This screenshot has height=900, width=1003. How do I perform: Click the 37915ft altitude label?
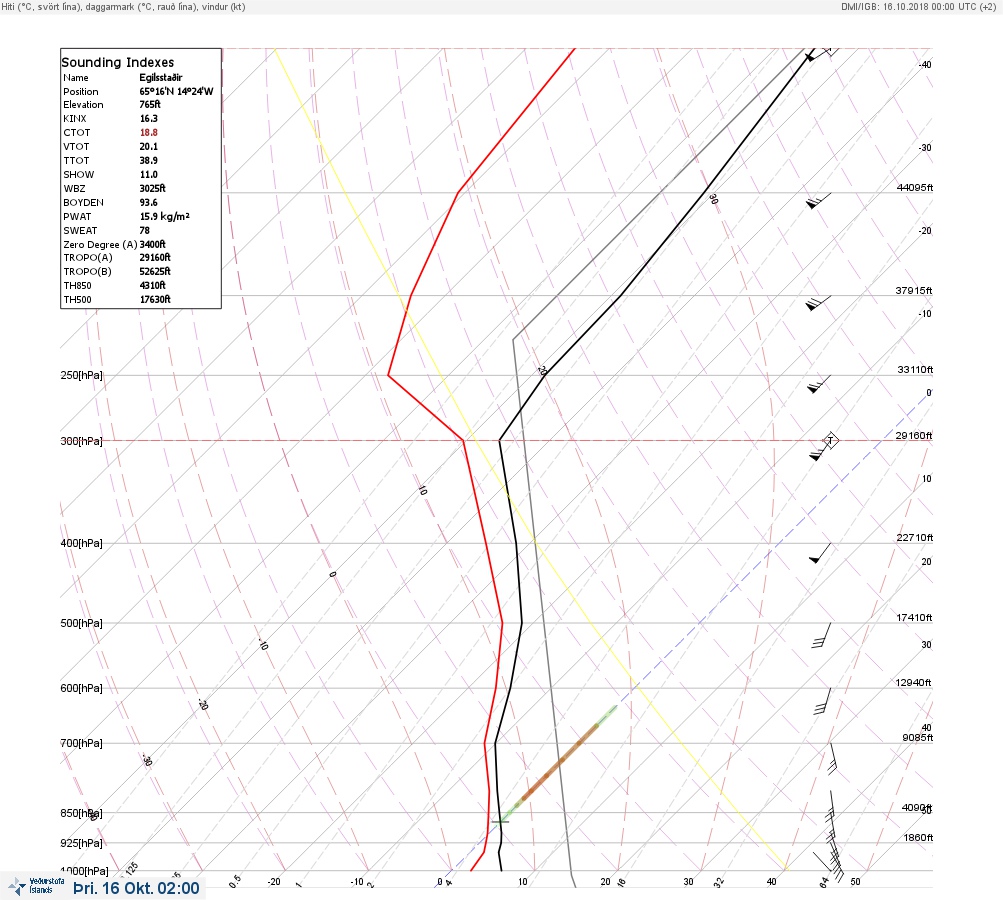[x=914, y=290]
